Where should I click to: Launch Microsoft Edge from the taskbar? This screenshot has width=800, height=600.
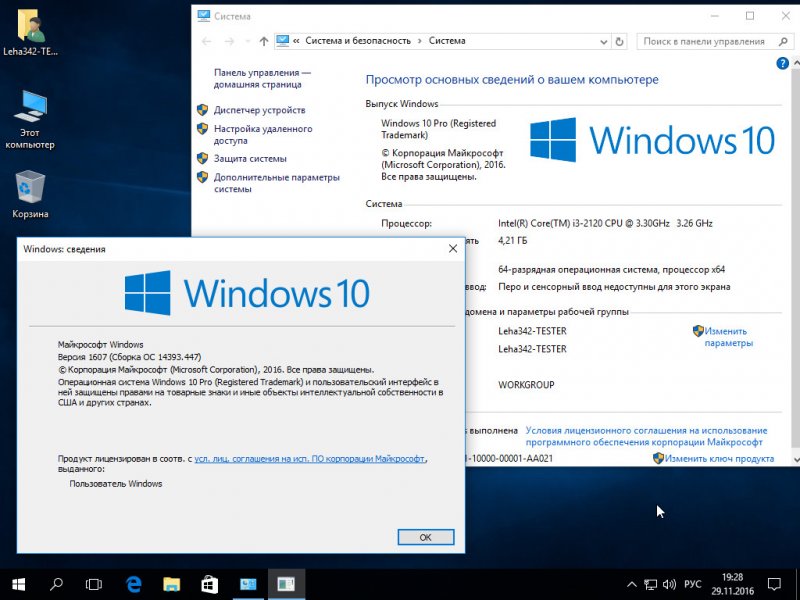click(x=134, y=584)
